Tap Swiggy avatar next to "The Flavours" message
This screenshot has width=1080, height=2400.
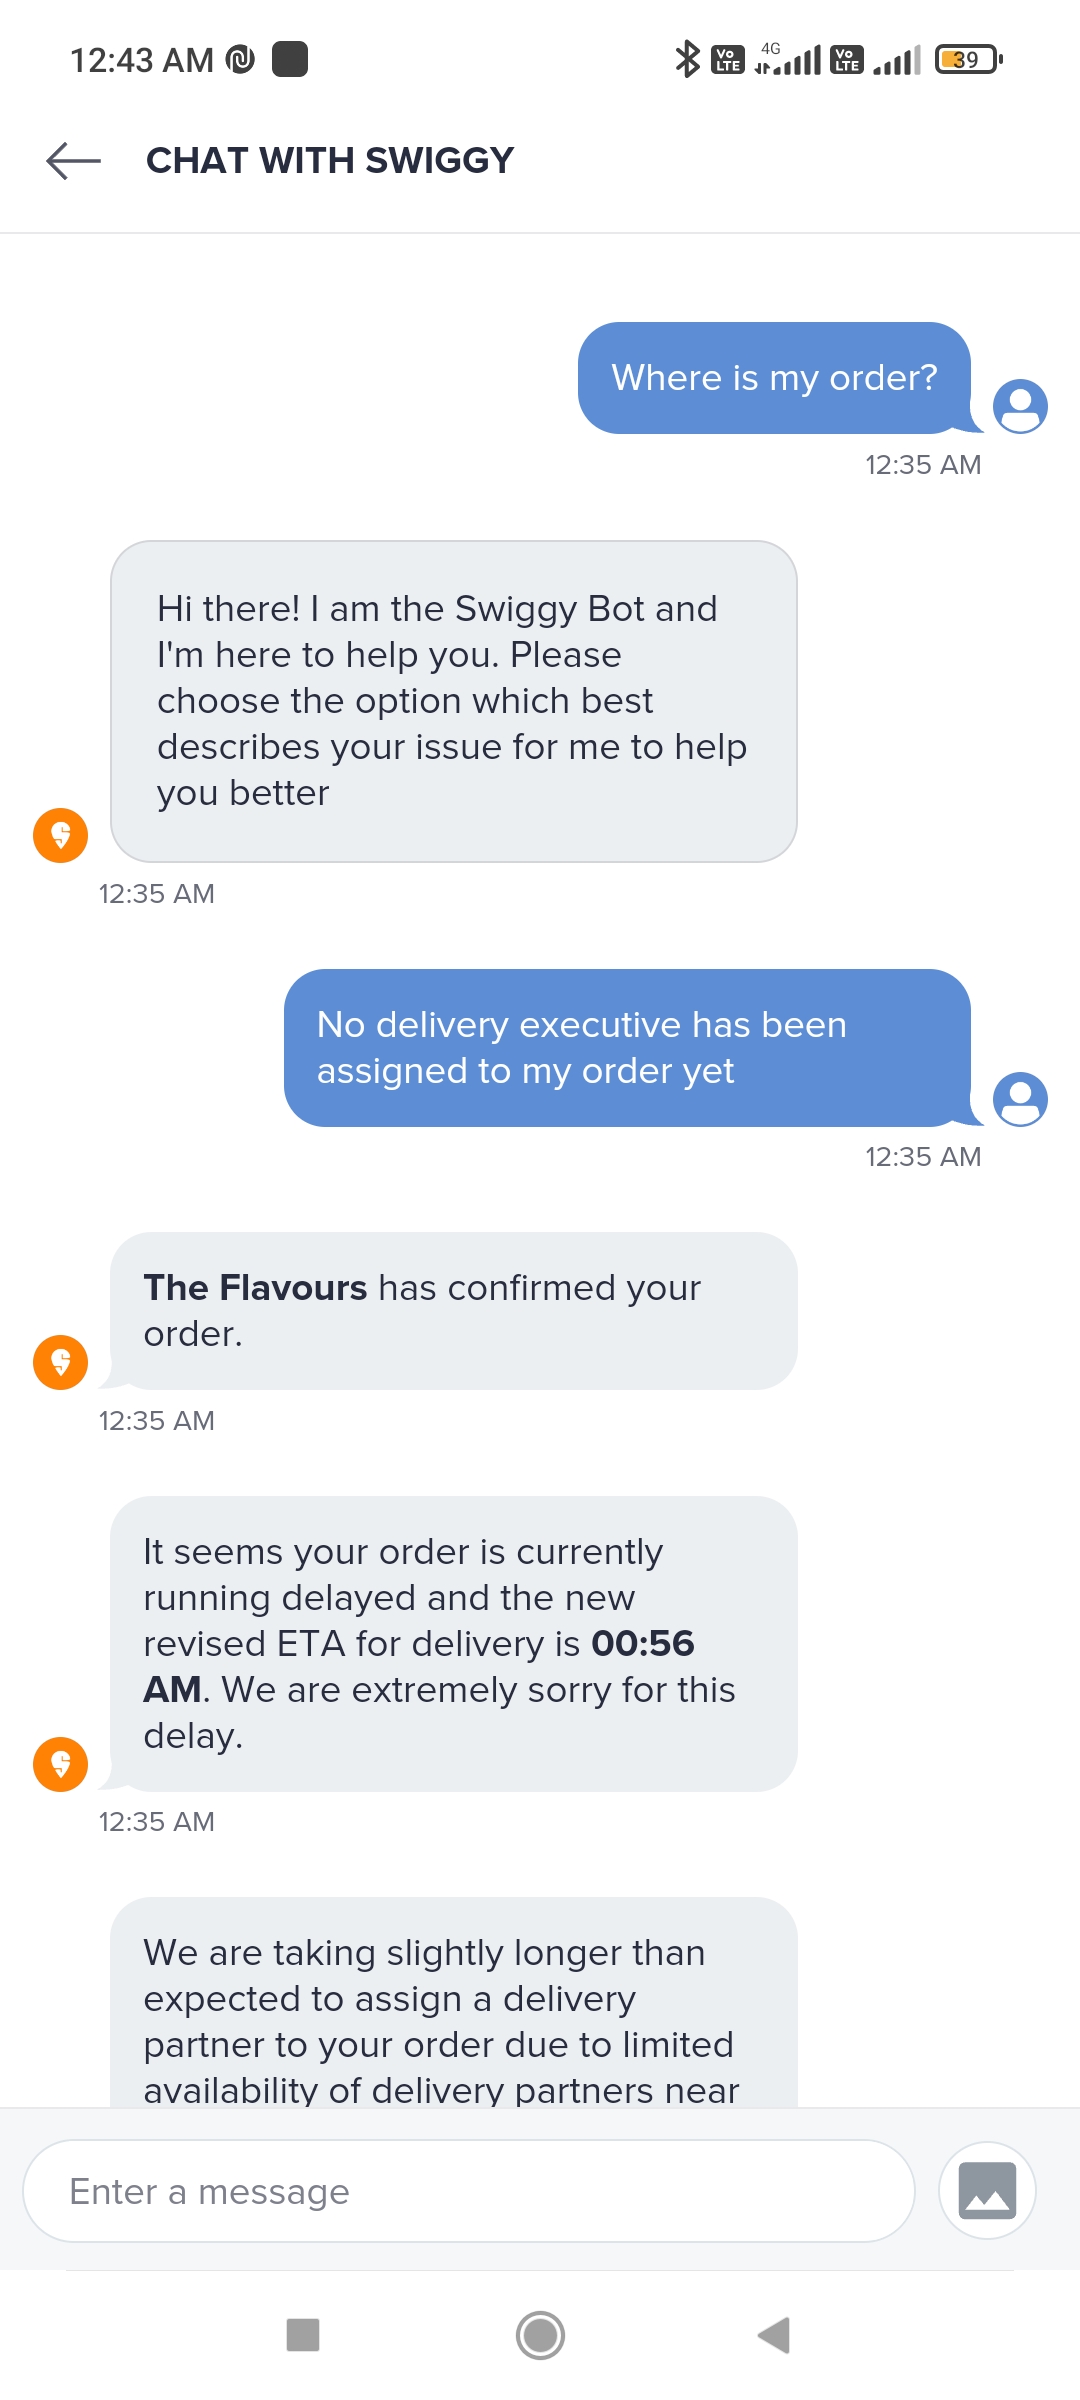[x=61, y=1362]
